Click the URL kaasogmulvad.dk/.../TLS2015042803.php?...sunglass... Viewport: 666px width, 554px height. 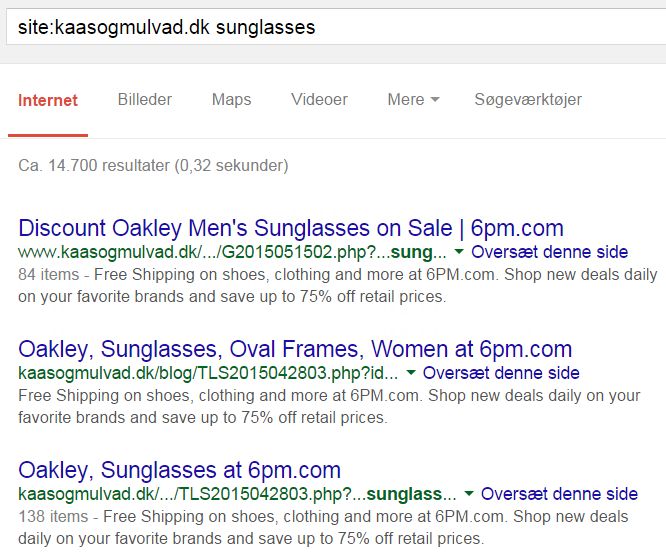point(237,494)
